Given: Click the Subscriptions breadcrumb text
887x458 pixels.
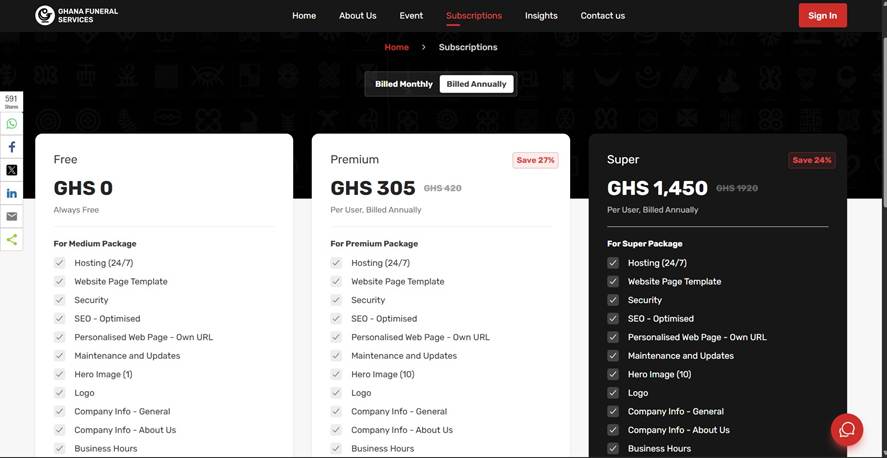Looking at the screenshot, I should click(468, 47).
